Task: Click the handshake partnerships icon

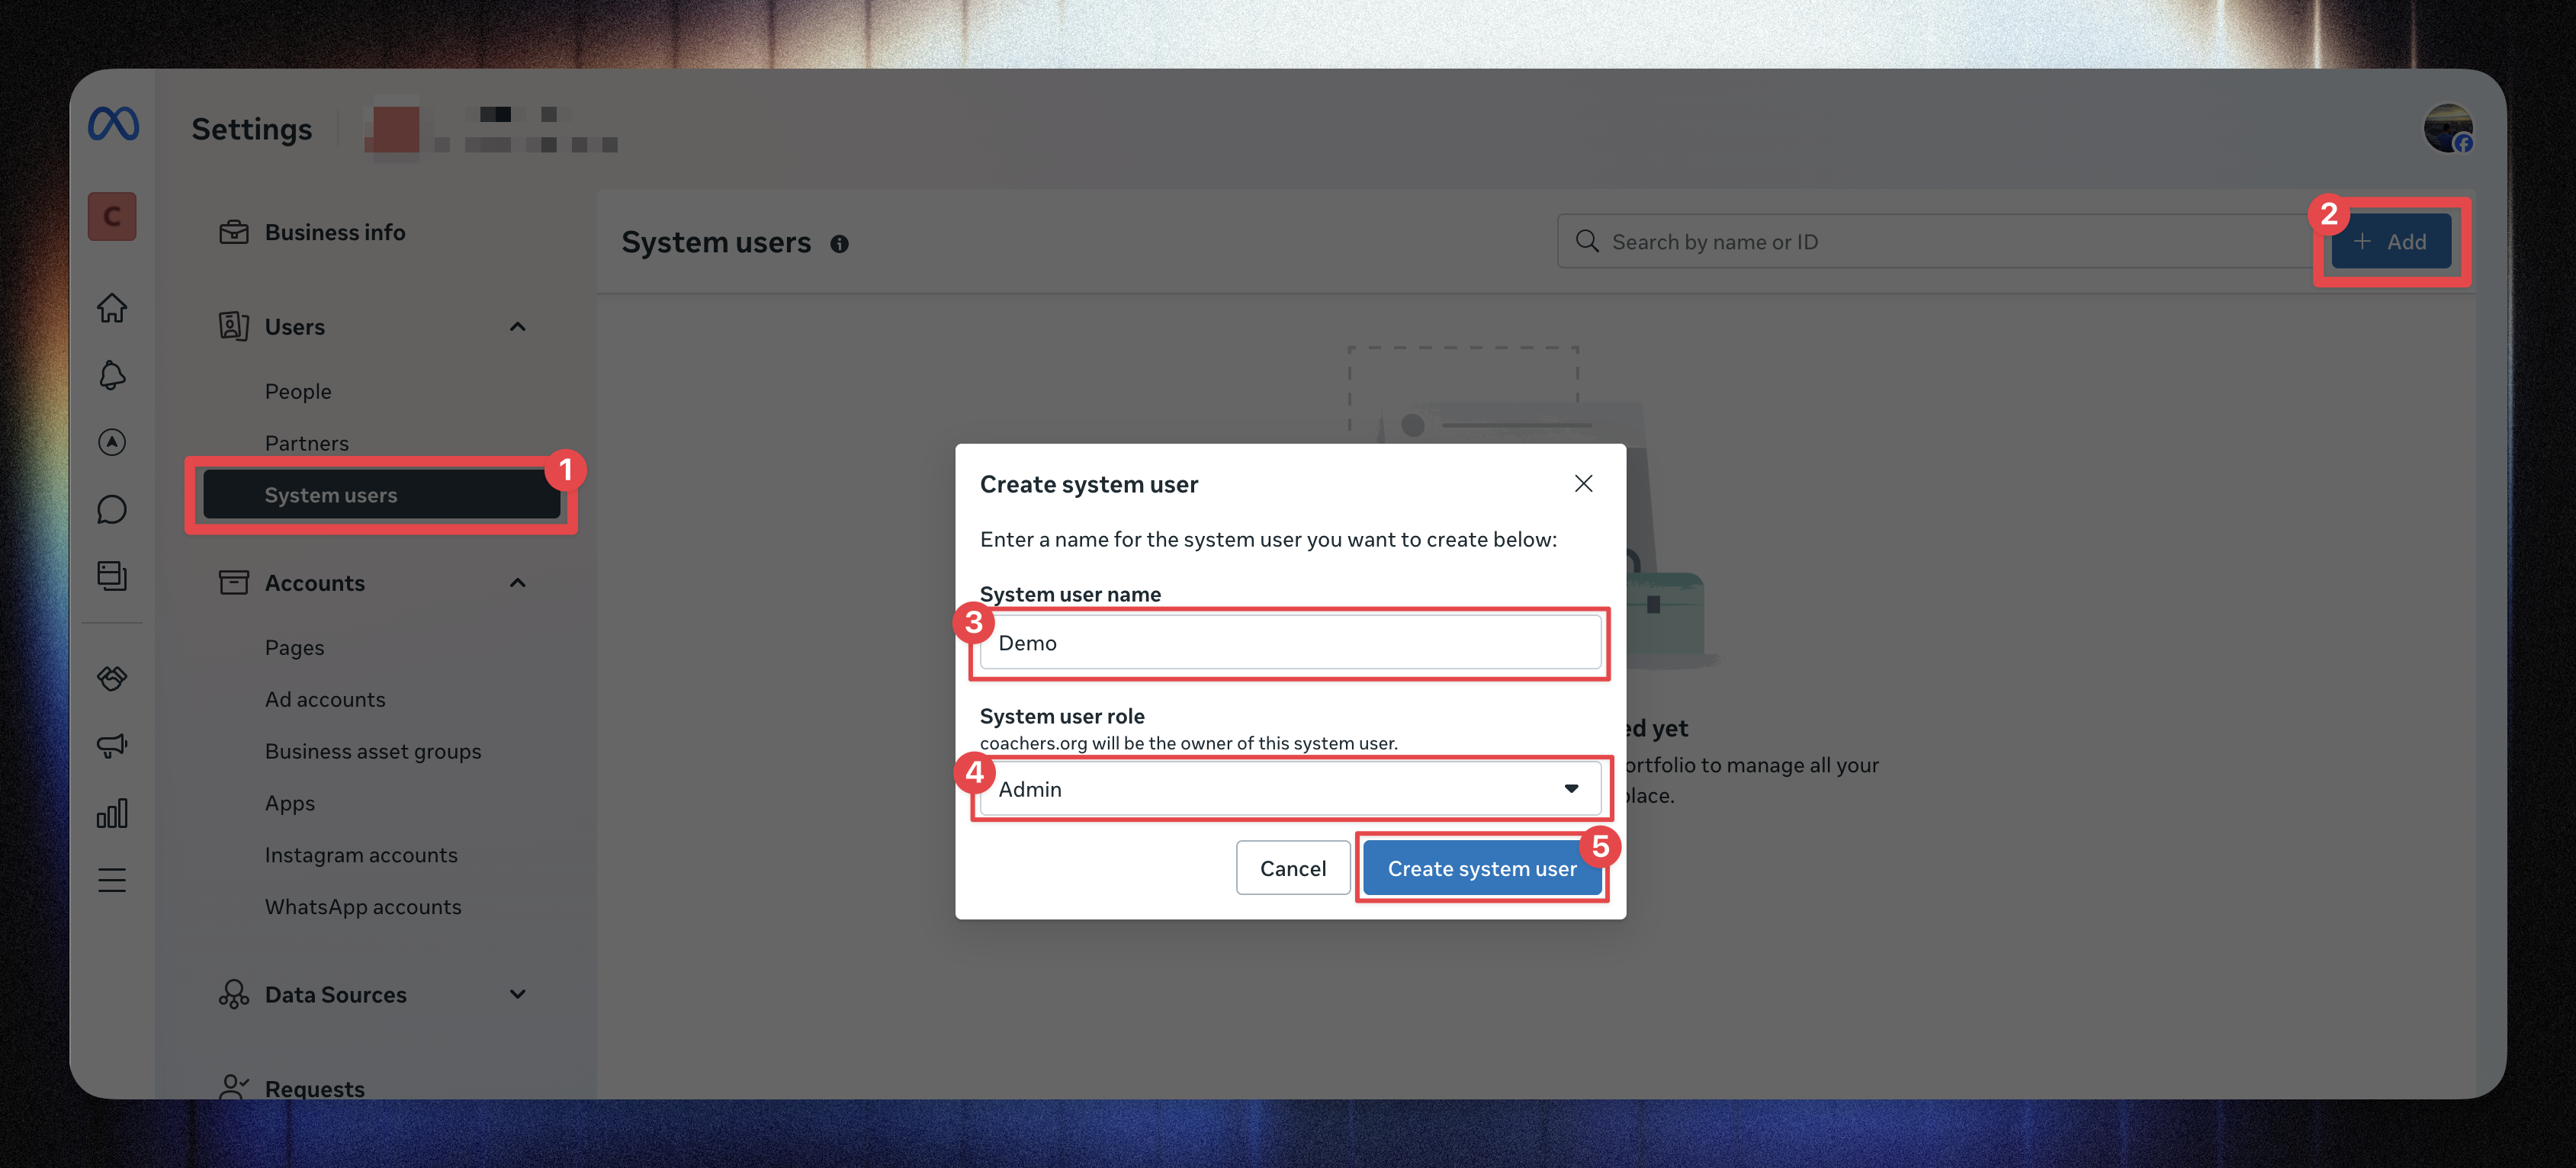Action: 112,678
